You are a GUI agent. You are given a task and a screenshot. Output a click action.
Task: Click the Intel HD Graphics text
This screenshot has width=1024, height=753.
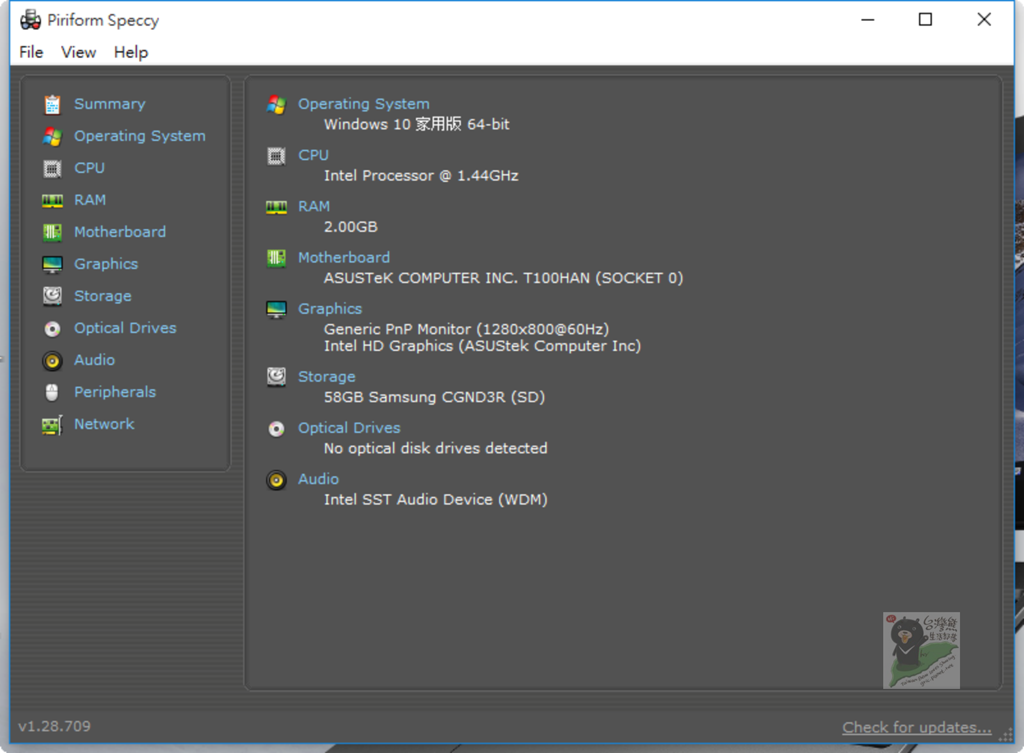(483, 345)
